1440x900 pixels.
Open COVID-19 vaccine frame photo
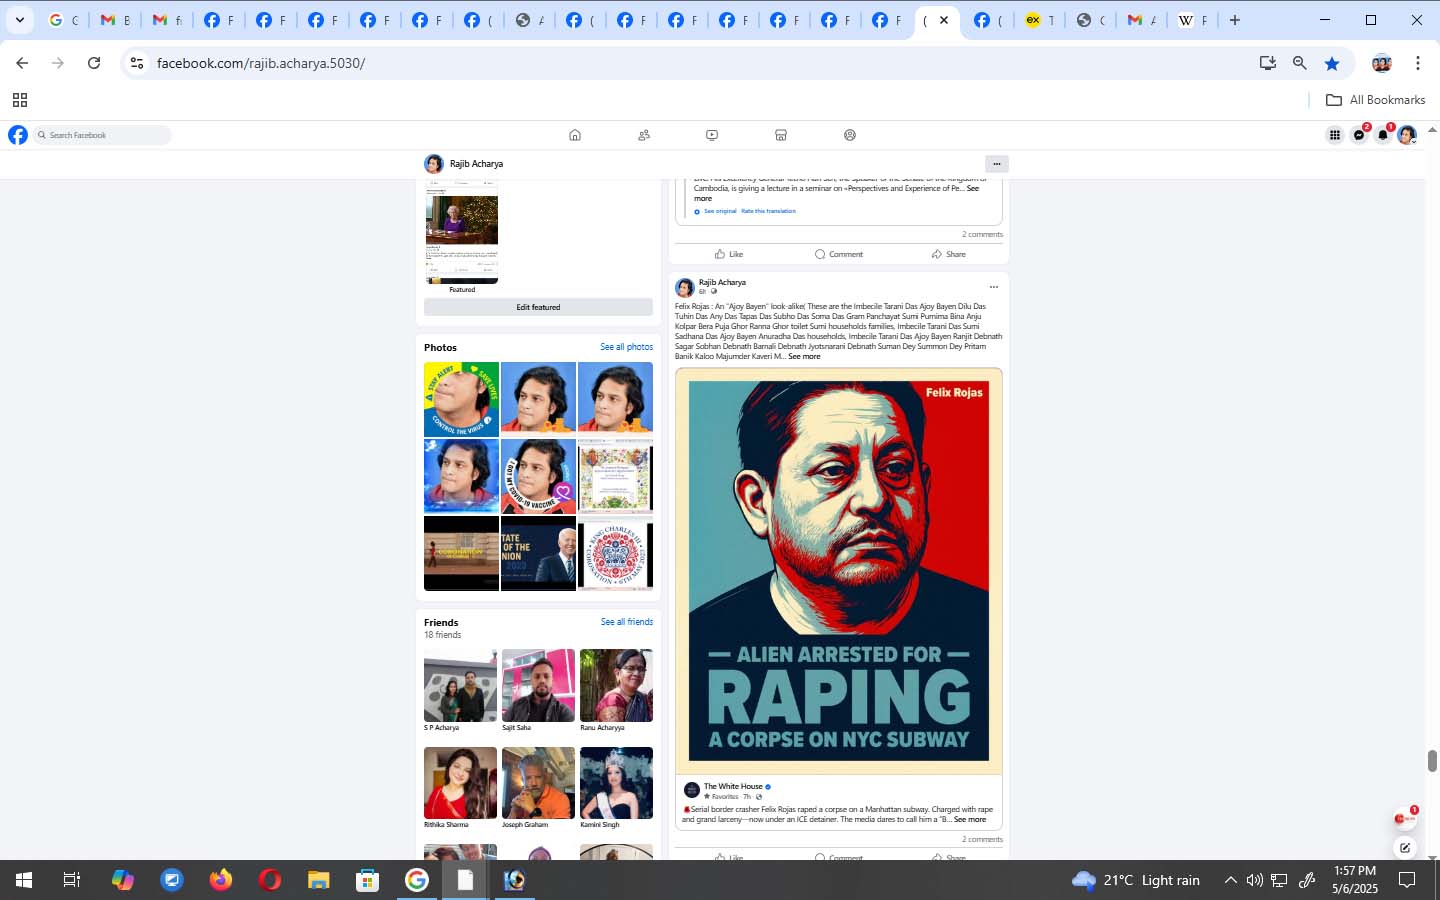538,476
